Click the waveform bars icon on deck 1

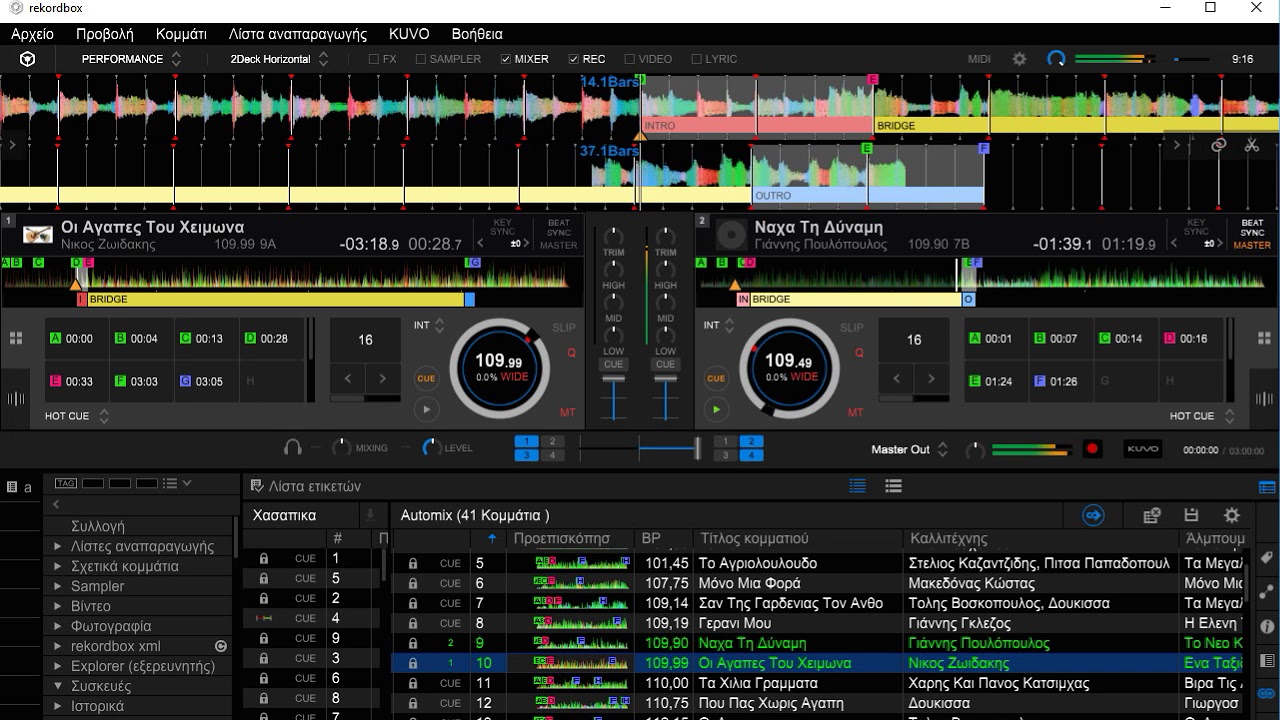(16, 398)
